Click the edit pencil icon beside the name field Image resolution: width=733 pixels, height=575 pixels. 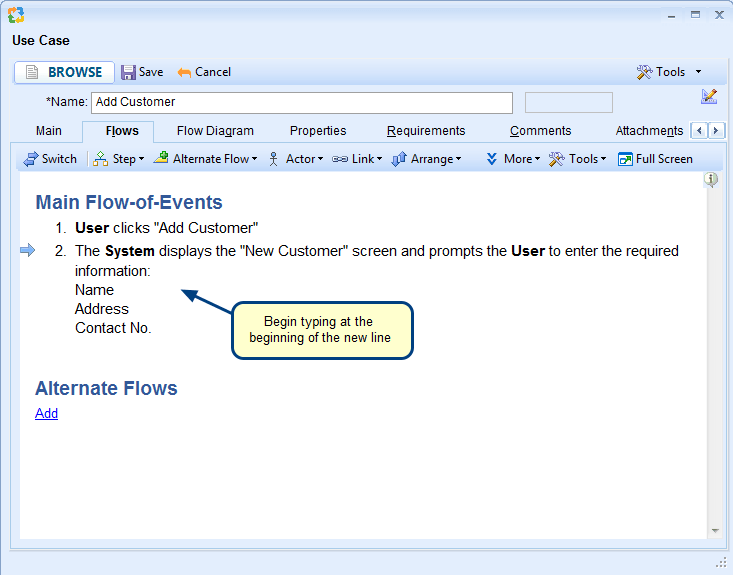(709, 96)
